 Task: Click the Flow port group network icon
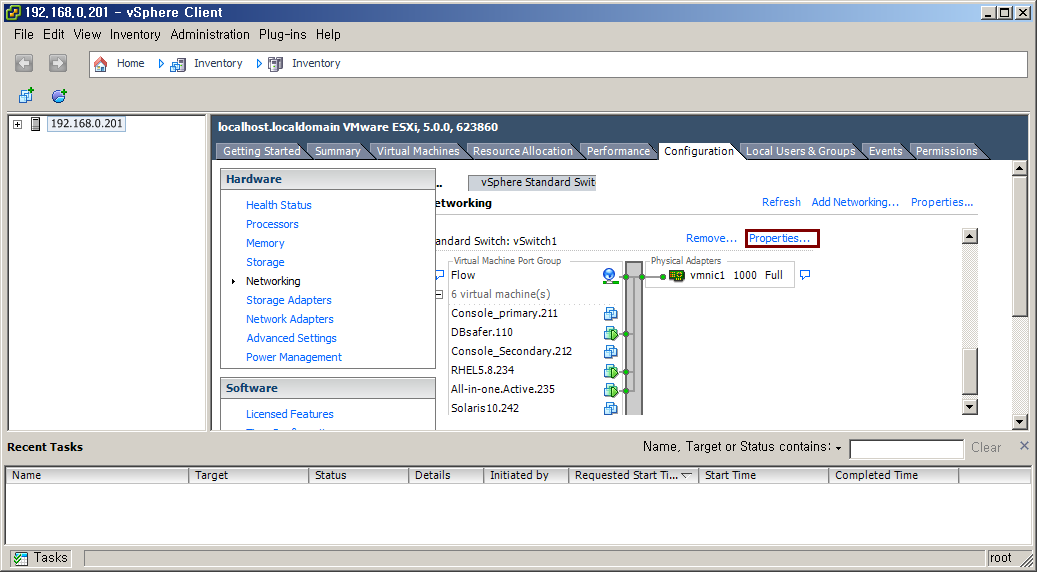[609, 276]
